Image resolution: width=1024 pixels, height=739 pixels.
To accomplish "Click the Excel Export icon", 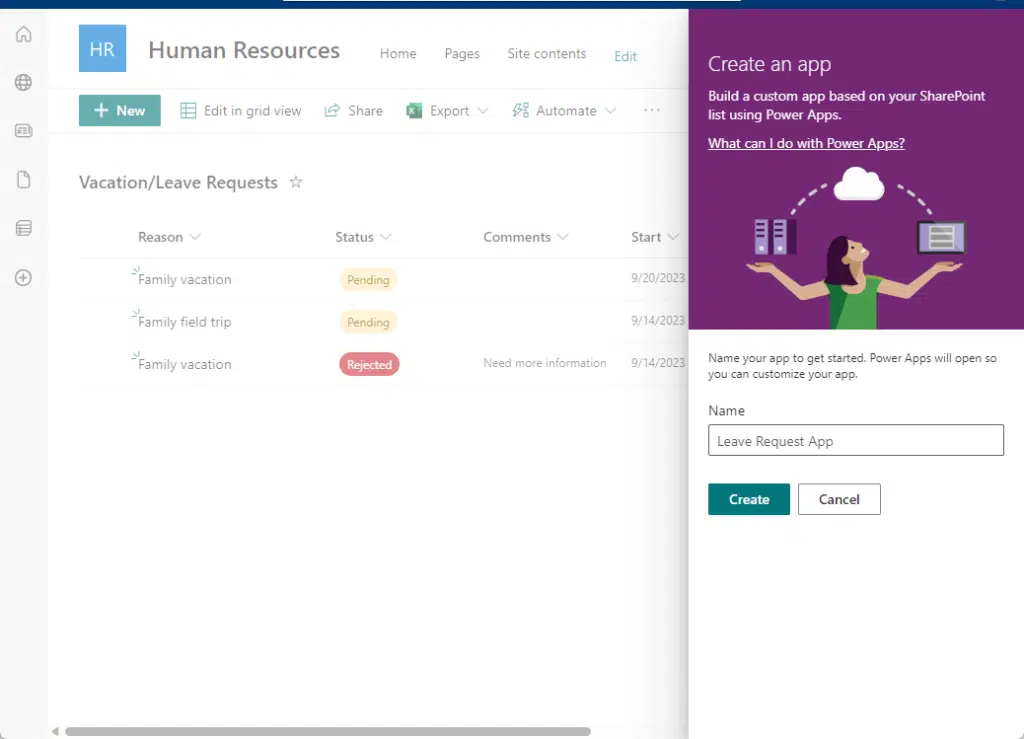I will point(414,110).
